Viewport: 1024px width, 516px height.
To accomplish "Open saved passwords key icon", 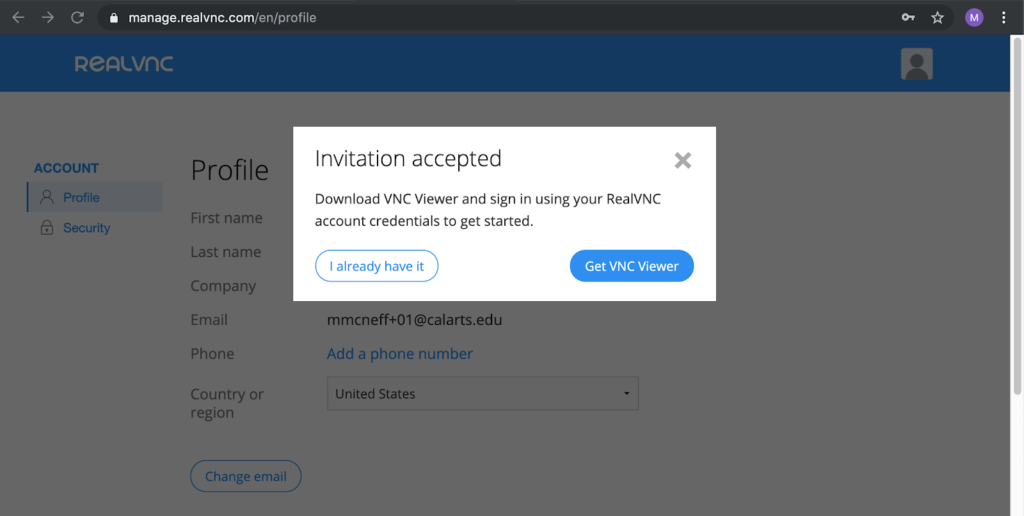I will click(908, 18).
